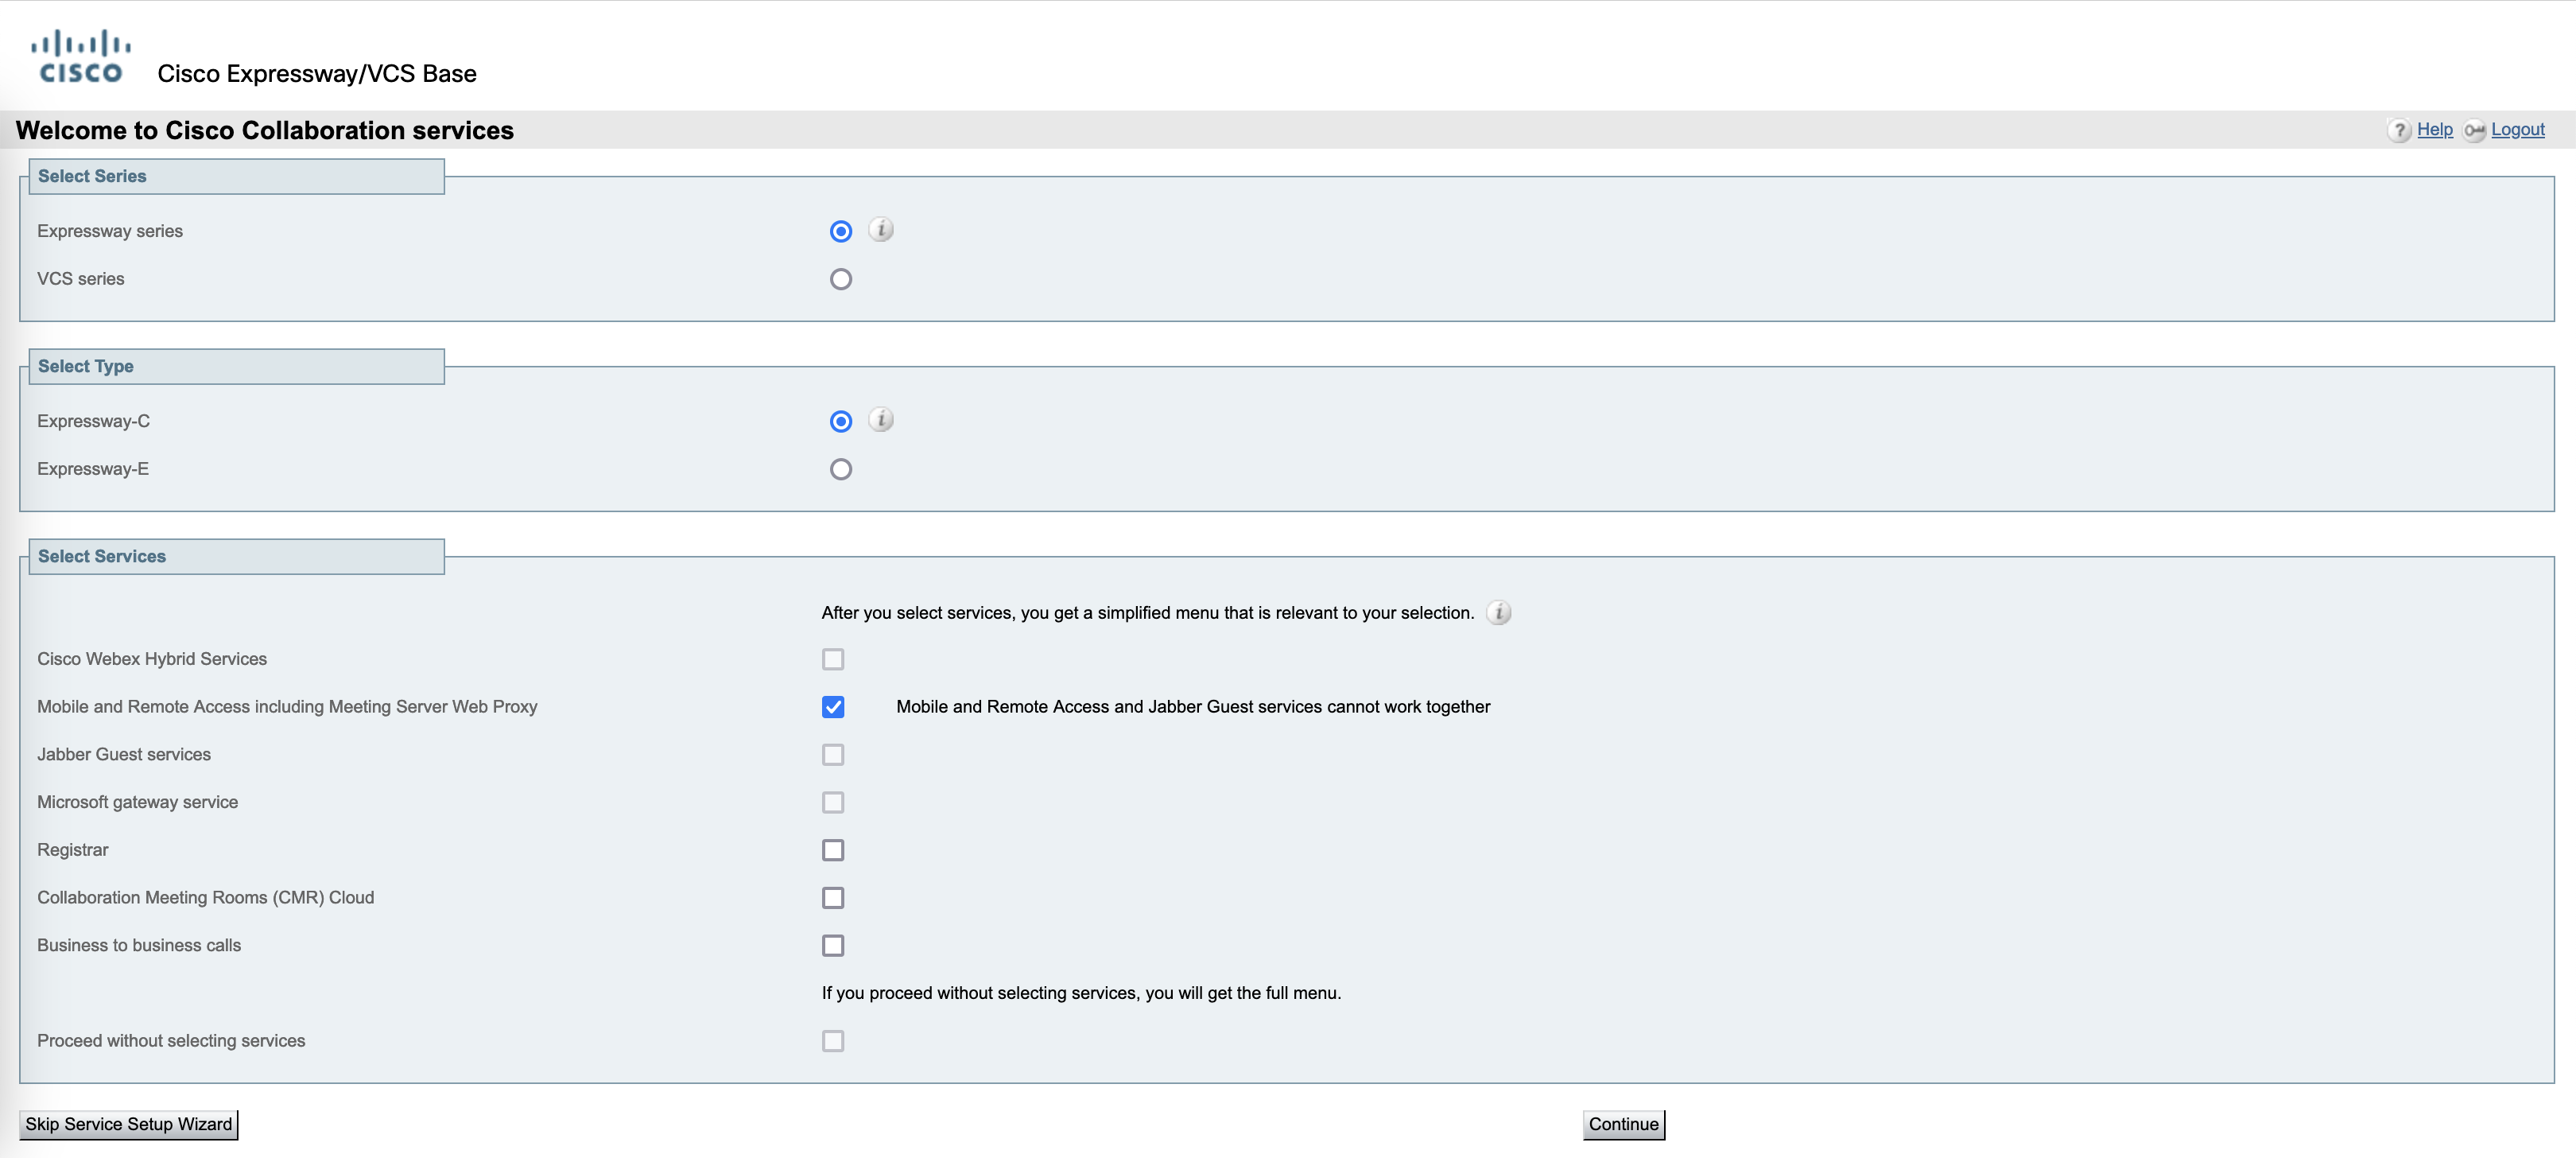Select the Expressway-E radio option
Image resolution: width=2576 pixels, height=1158 pixels.
pos(840,469)
